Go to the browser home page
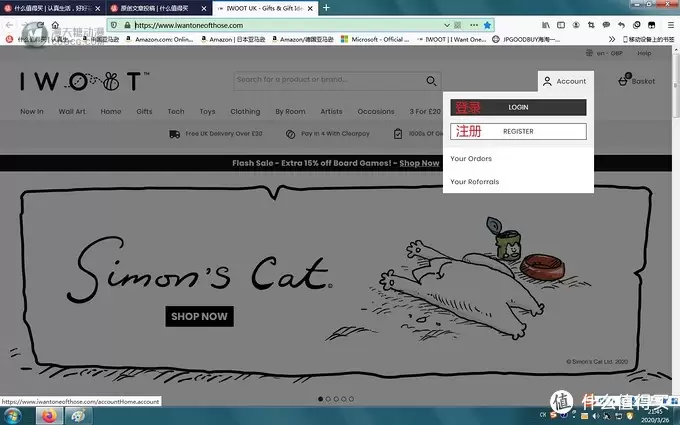680x425 pixels. tap(55, 25)
